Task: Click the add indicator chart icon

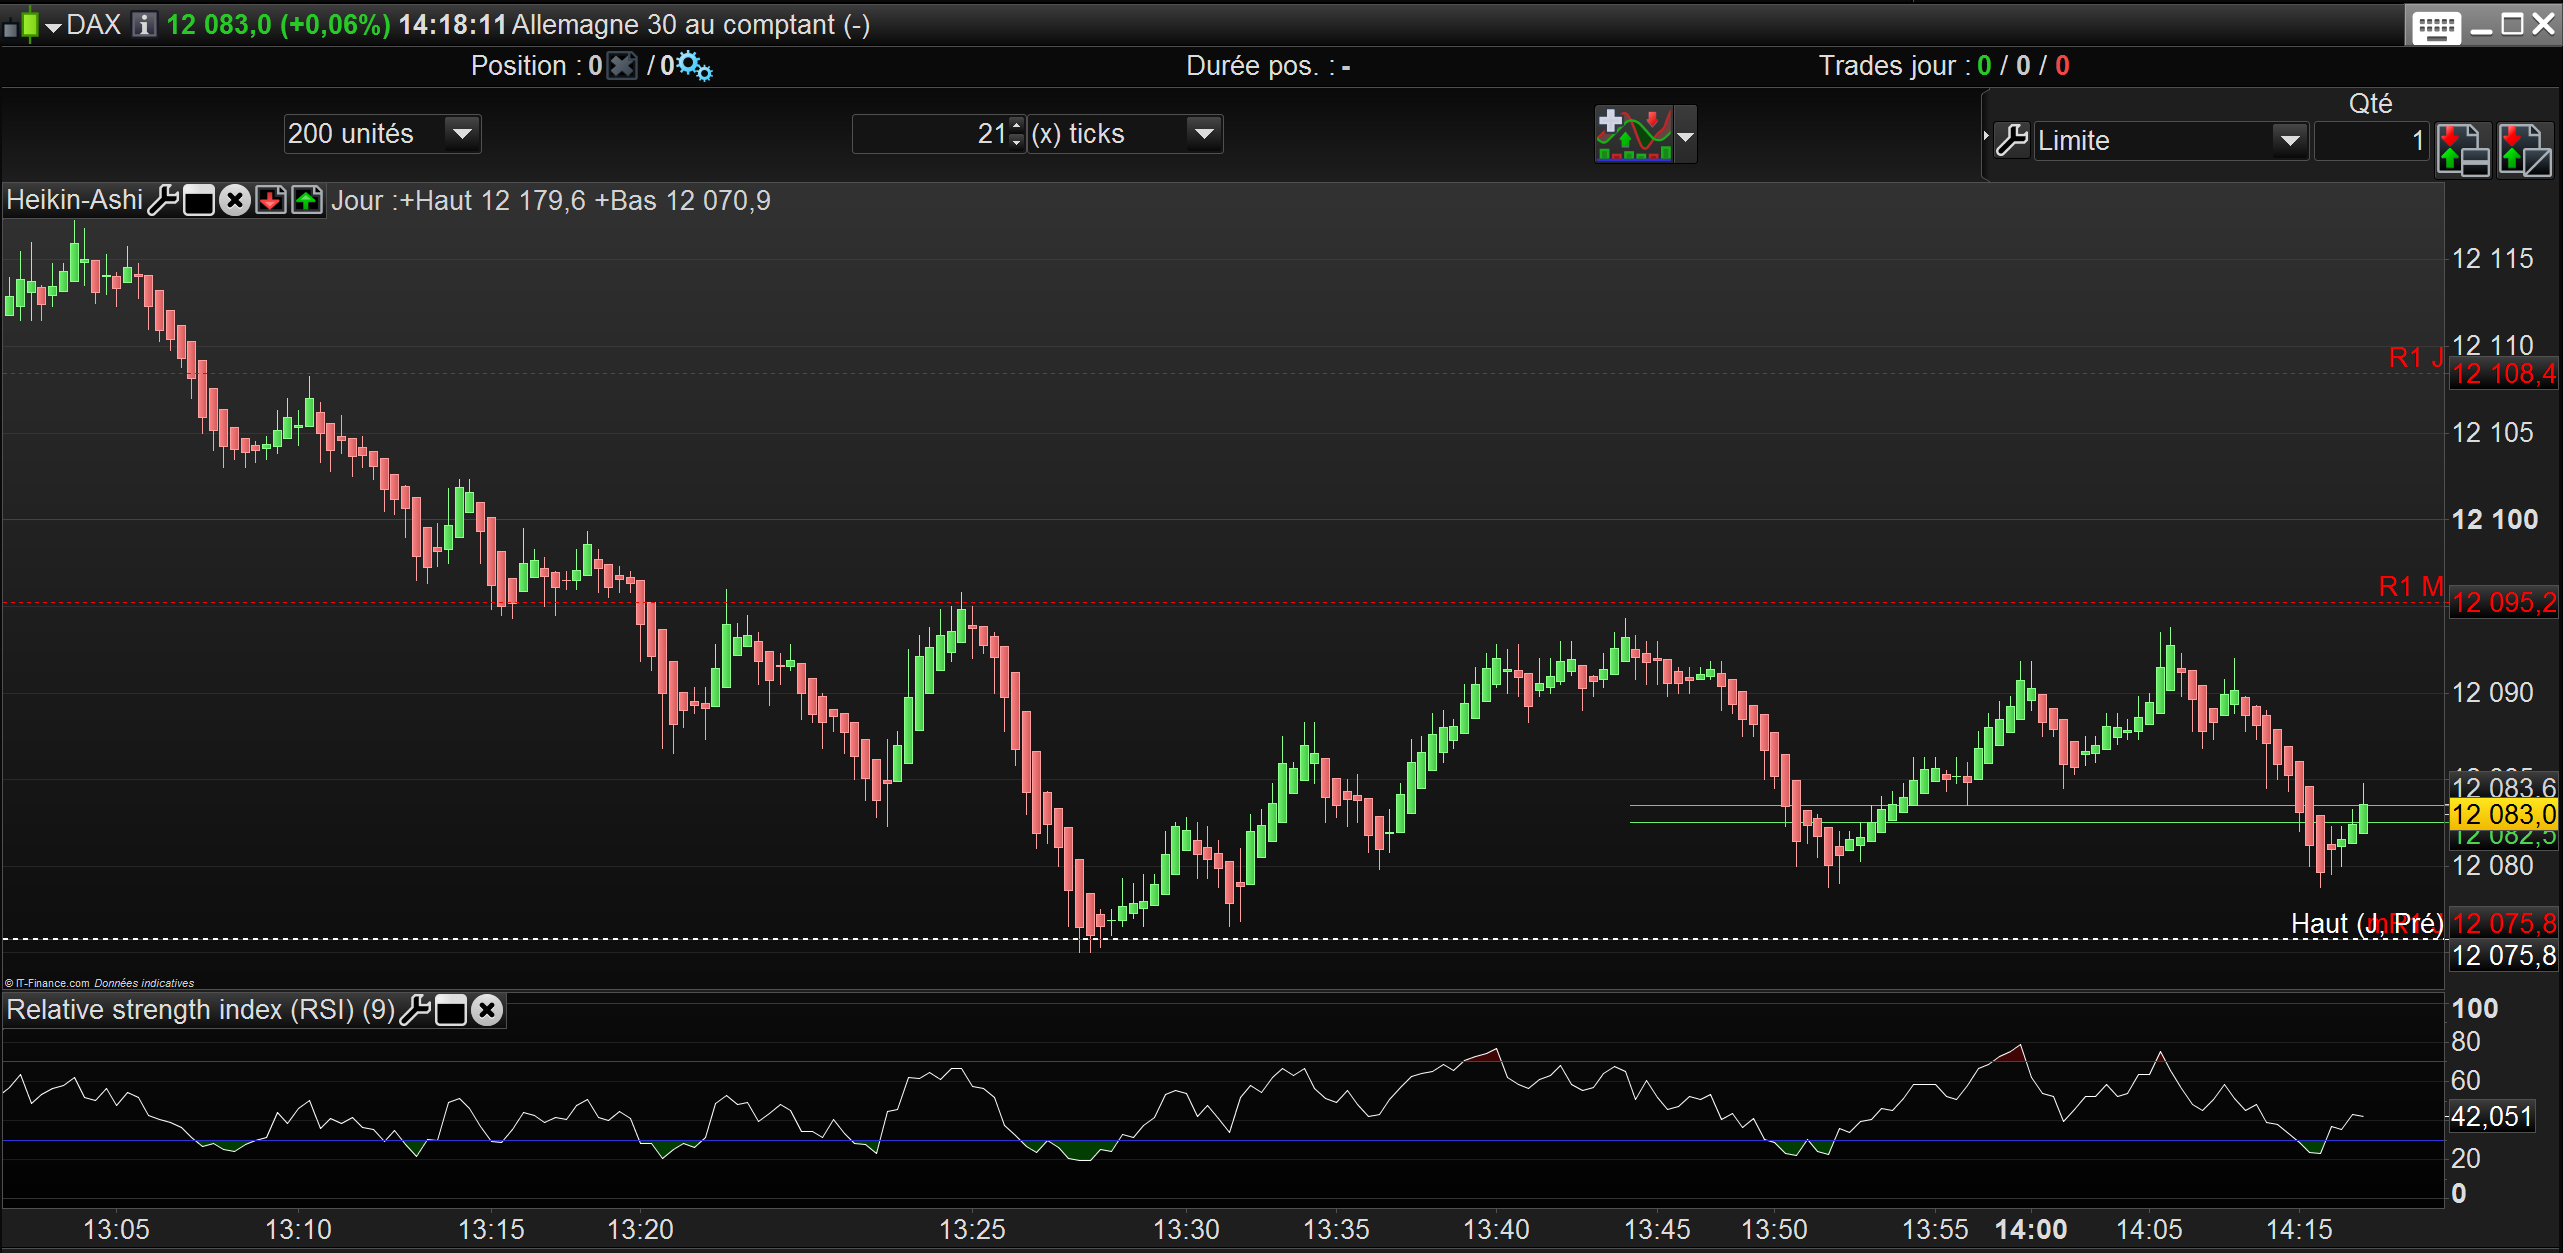Action: coord(1634,134)
